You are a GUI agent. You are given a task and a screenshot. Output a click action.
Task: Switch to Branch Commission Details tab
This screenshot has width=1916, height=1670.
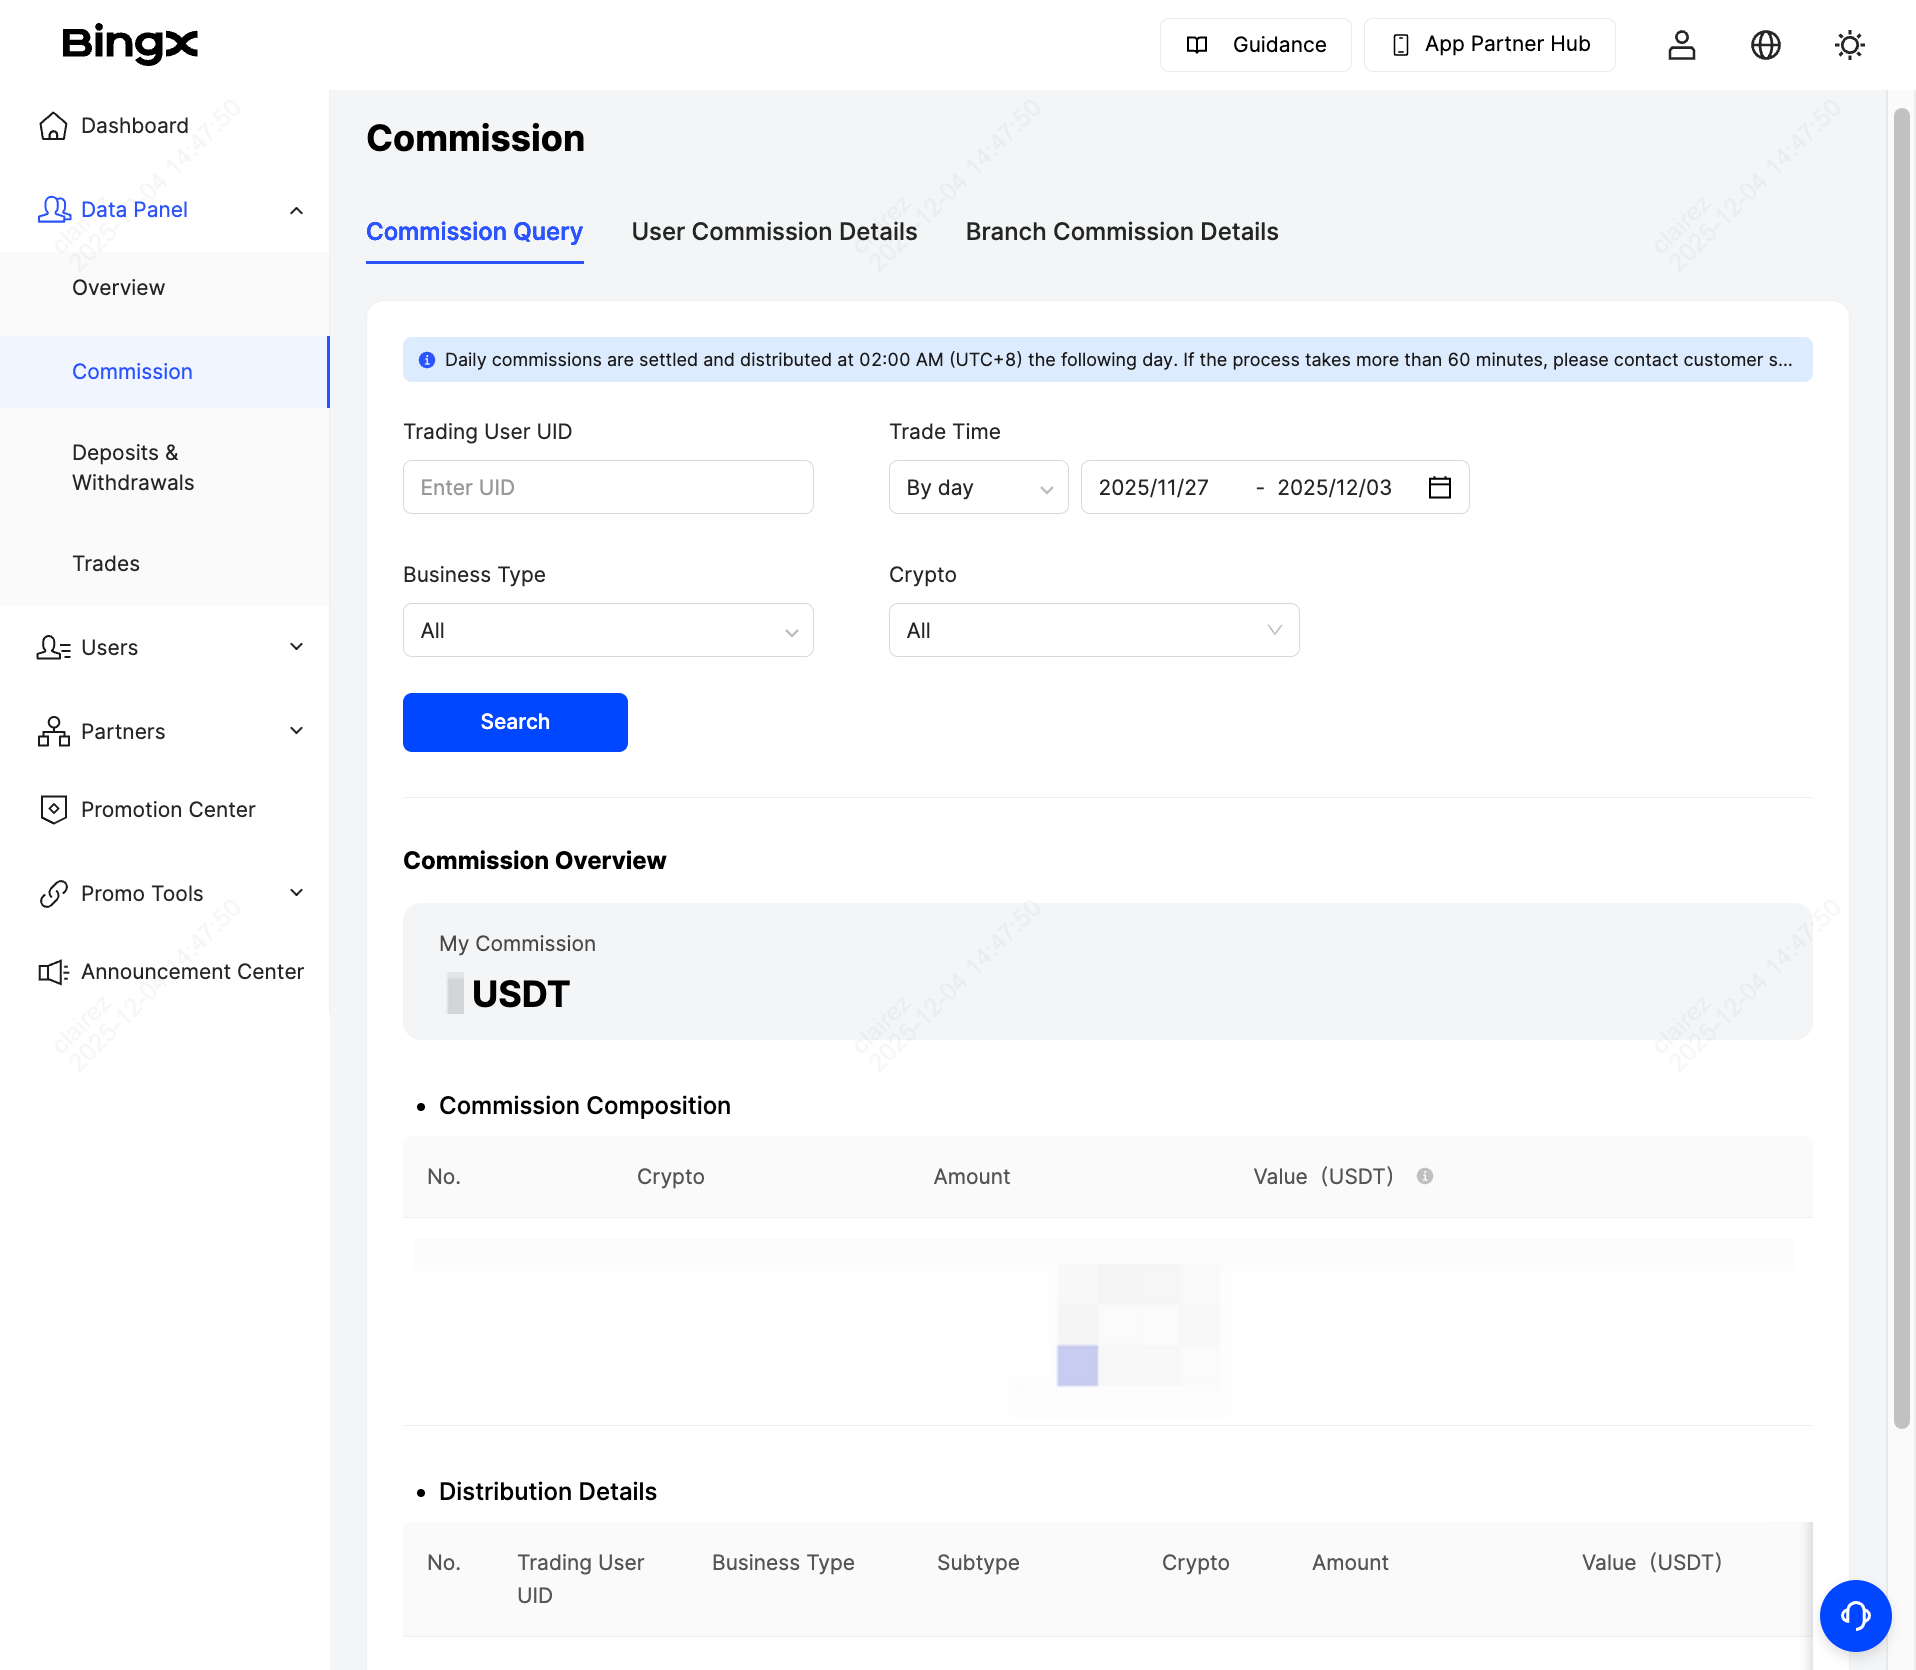click(1121, 231)
